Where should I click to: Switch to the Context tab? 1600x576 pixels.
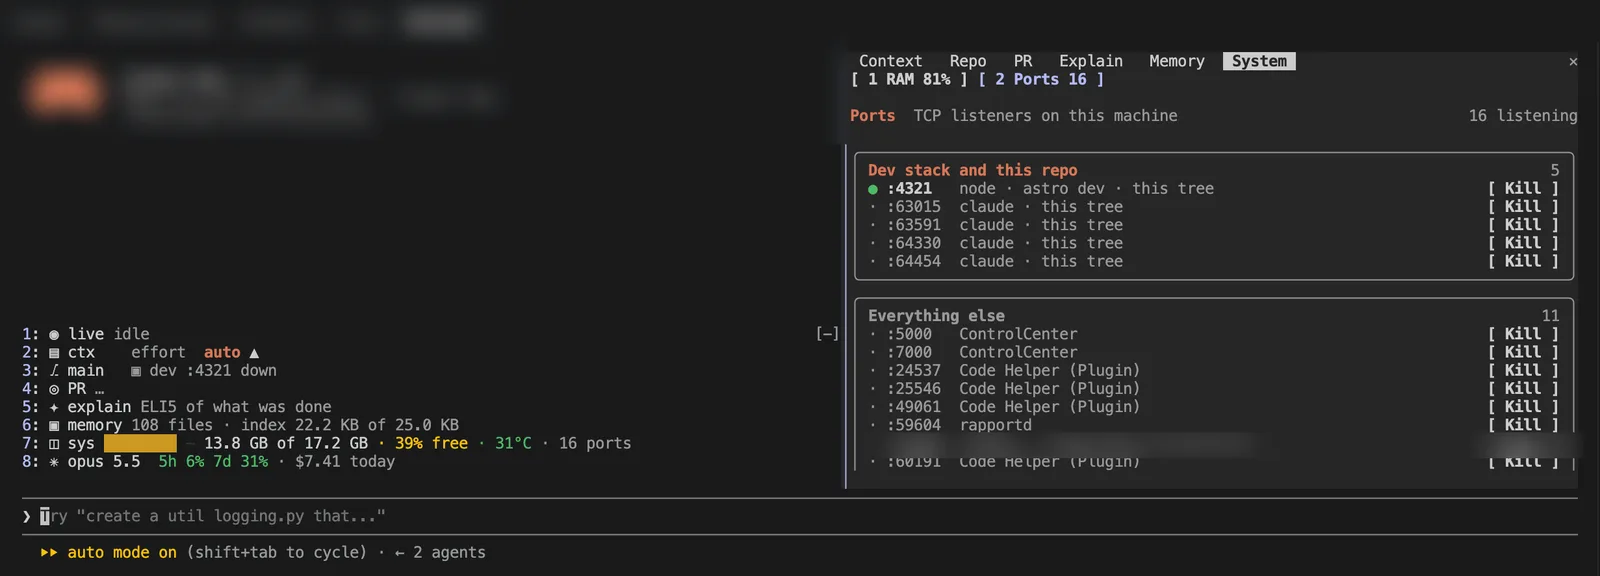(x=890, y=61)
